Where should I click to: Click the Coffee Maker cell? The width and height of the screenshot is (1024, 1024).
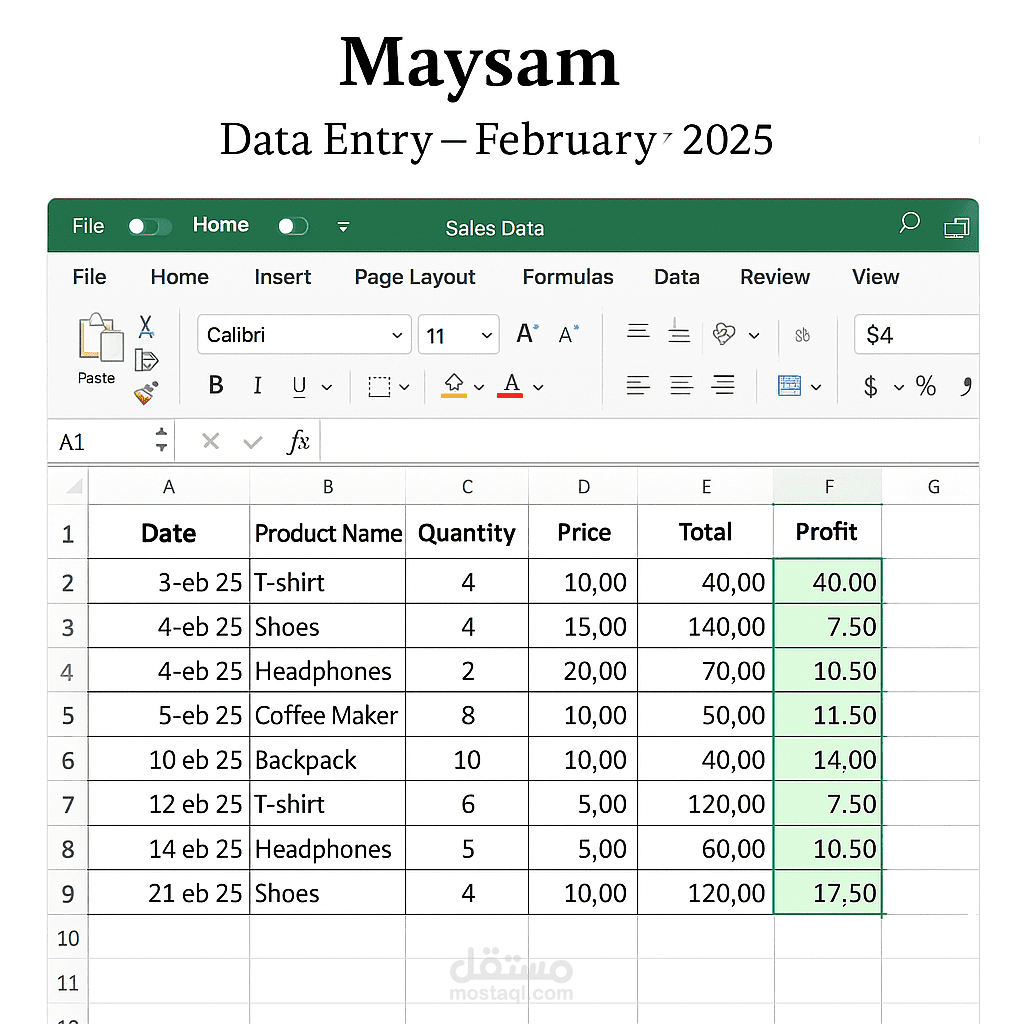coord(327,715)
